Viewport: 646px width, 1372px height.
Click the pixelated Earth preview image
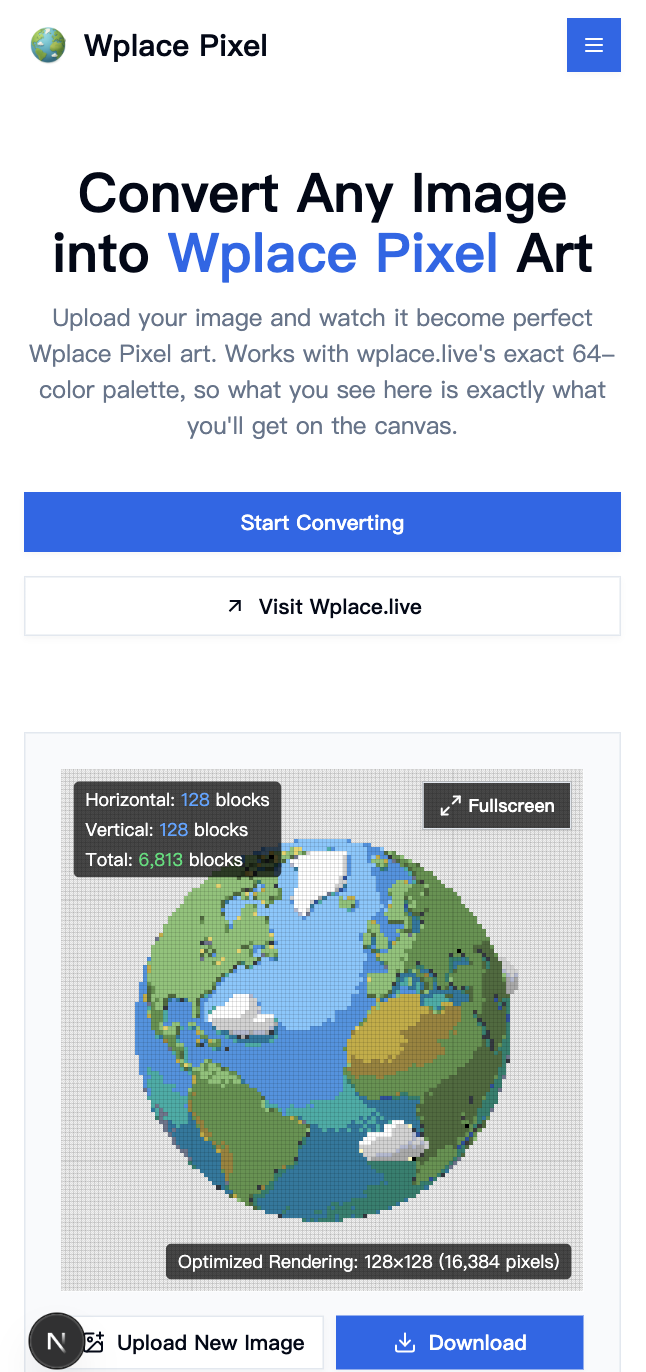pyautogui.click(x=322, y=1030)
